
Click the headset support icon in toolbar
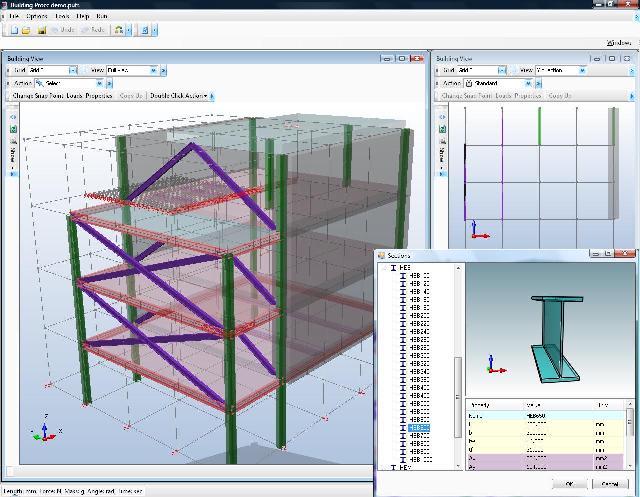pos(120,30)
